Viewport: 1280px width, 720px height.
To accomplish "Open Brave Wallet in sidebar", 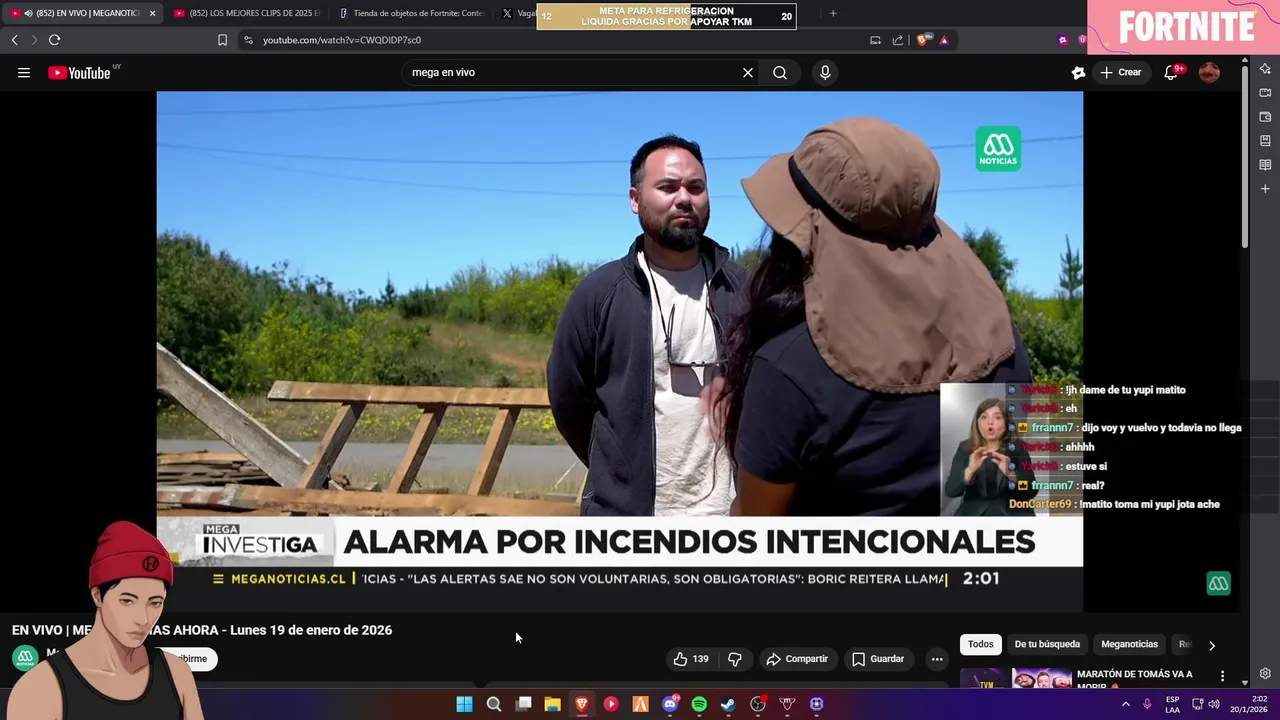I will pos(1265,117).
